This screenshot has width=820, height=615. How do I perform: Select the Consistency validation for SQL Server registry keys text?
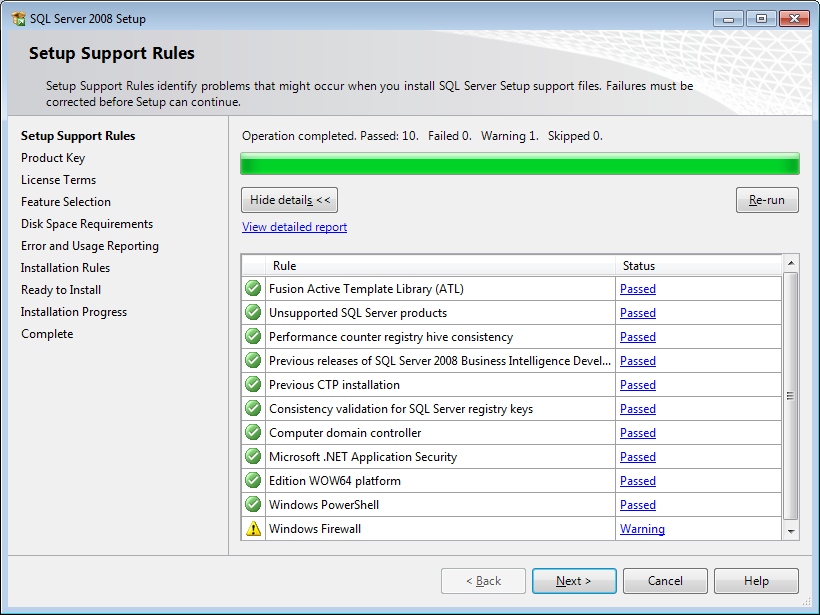[401, 409]
